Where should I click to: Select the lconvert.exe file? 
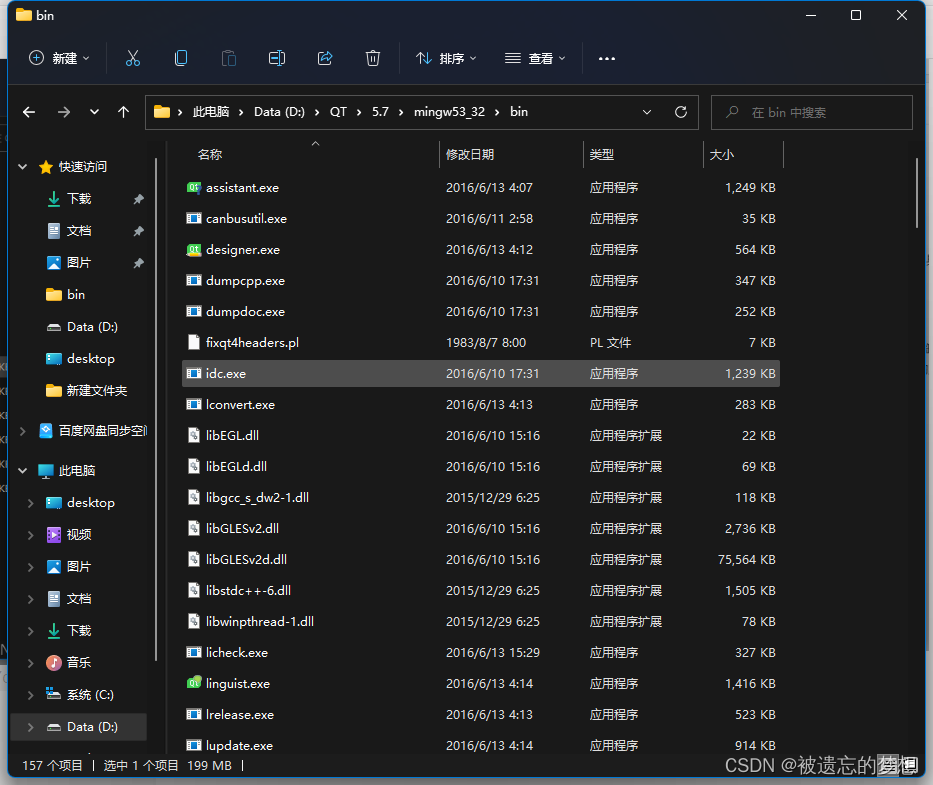[481, 404]
